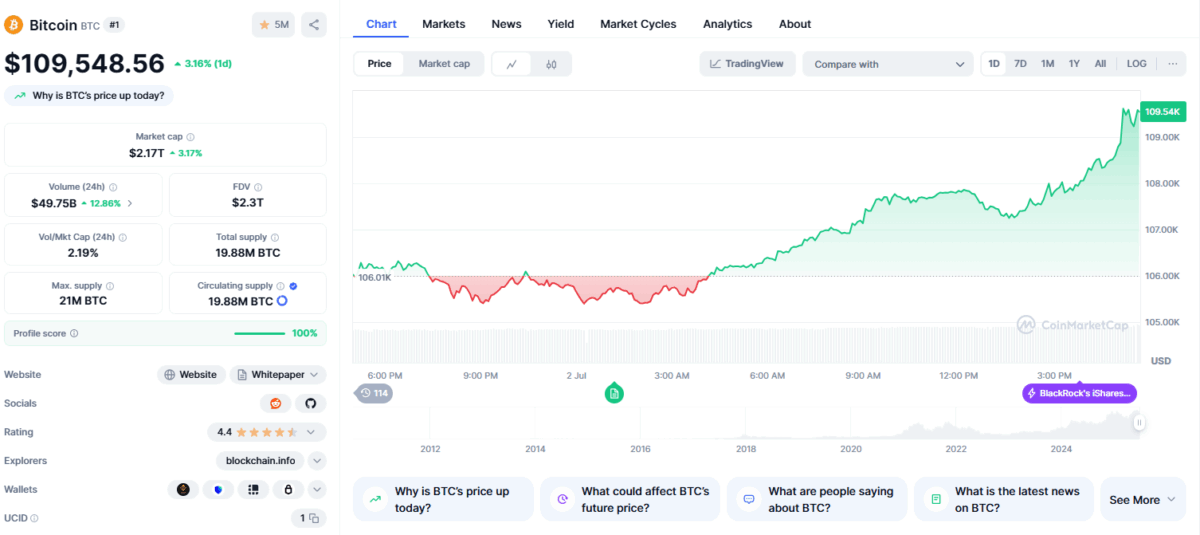The width and height of the screenshot is (1200, 535).
Task: Open the blue shield wallet icon
Action: [x=218, y=489]
